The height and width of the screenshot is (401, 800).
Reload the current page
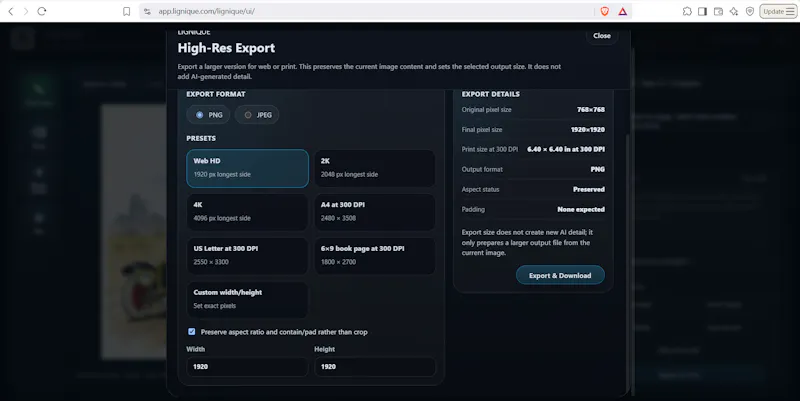pyautogui.click(x=42, y=11)
